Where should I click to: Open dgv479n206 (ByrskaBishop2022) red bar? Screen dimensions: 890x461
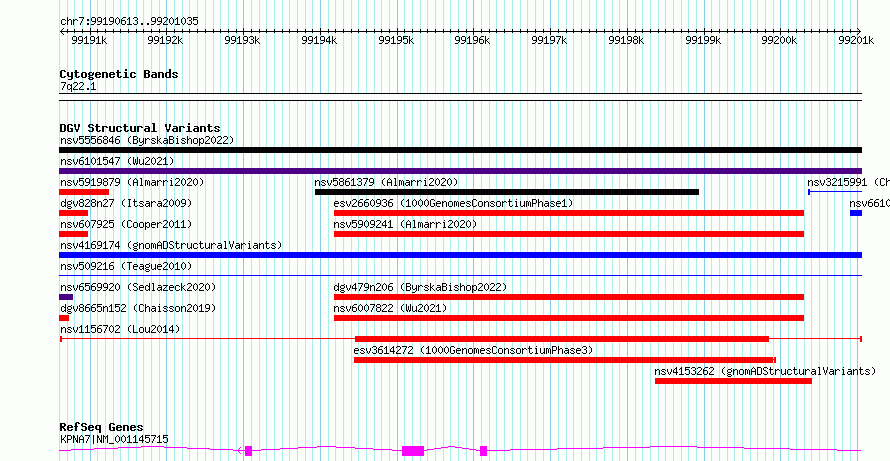click(x=569, y=297)
